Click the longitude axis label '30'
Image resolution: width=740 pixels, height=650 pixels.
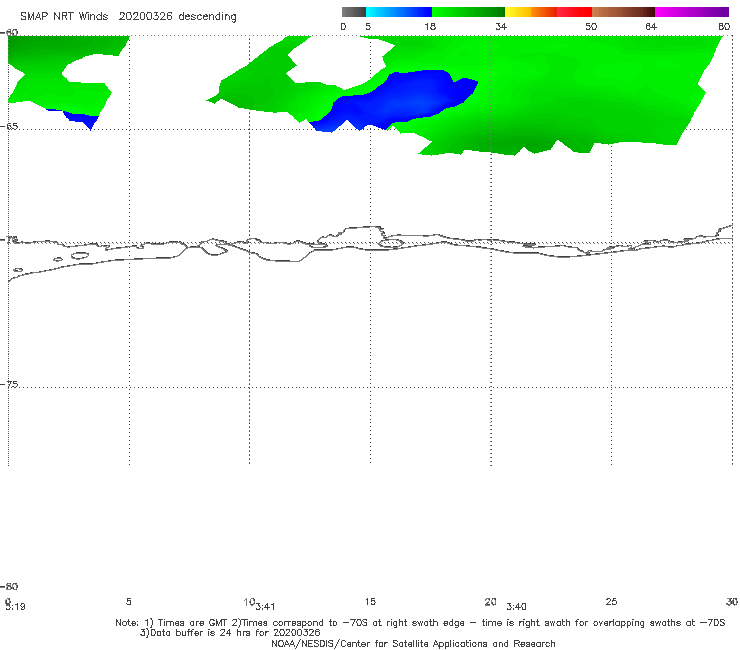click(732, 601)
